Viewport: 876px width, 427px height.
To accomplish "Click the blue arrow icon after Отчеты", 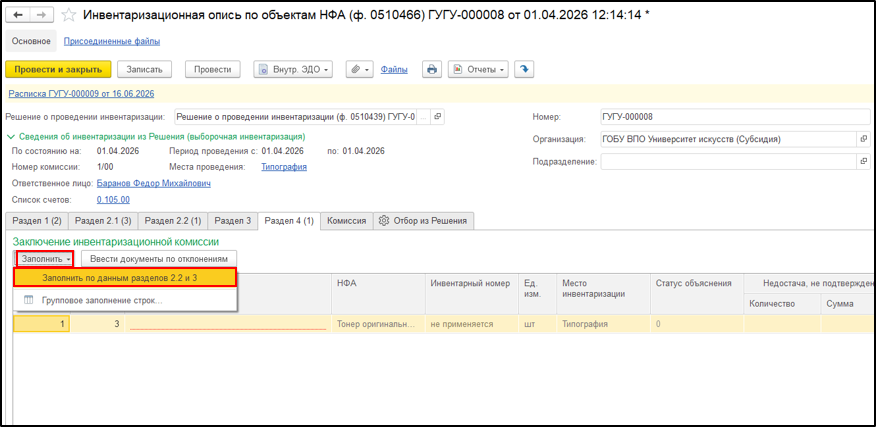I will pos(524,69).
